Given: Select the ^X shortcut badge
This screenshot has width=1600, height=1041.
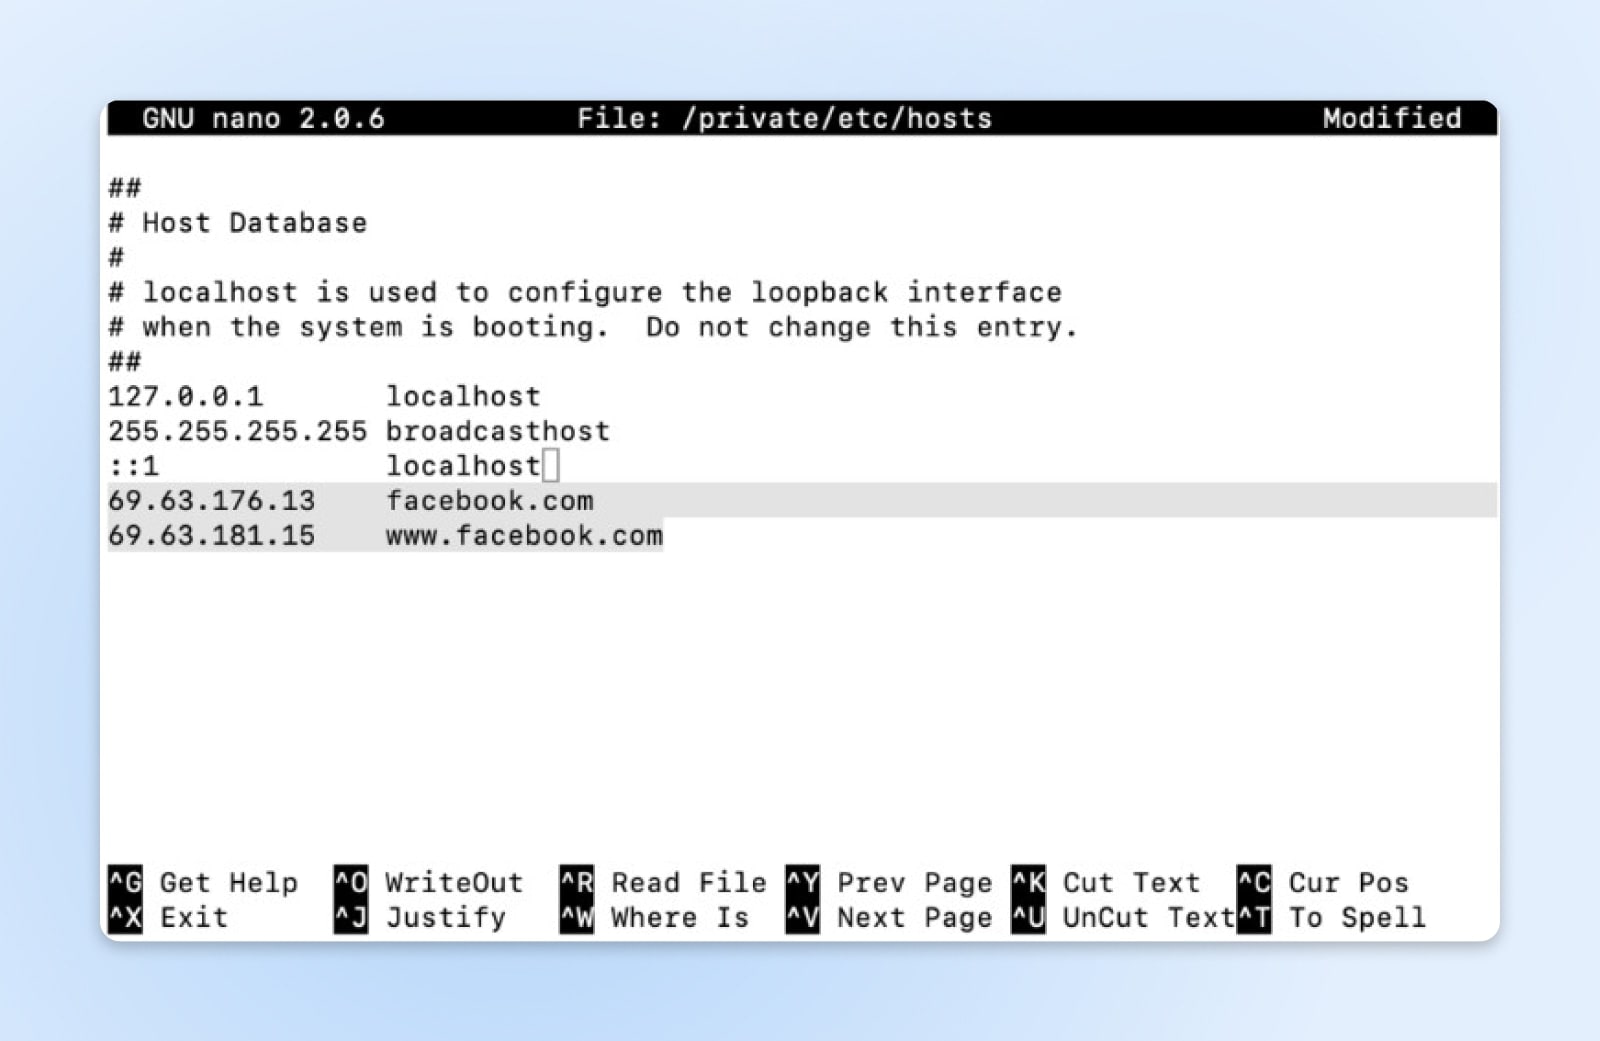Looking at the screenshot, I should [x=125, y=917].
